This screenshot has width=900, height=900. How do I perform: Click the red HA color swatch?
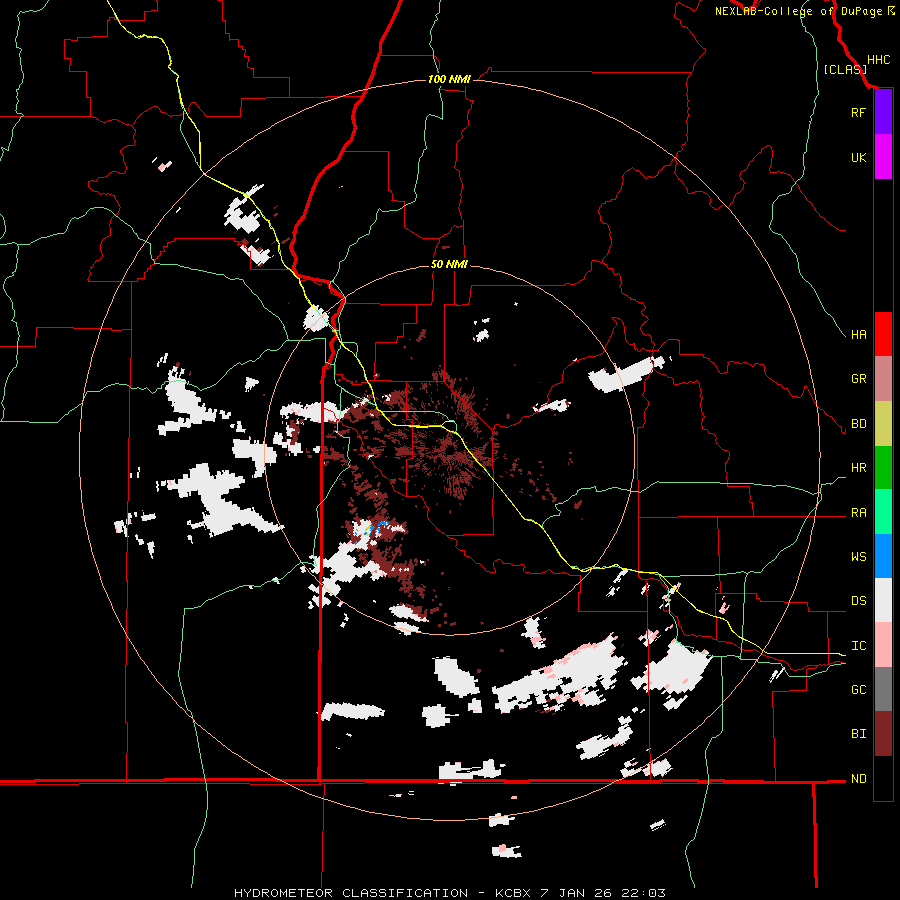(883, 334)
